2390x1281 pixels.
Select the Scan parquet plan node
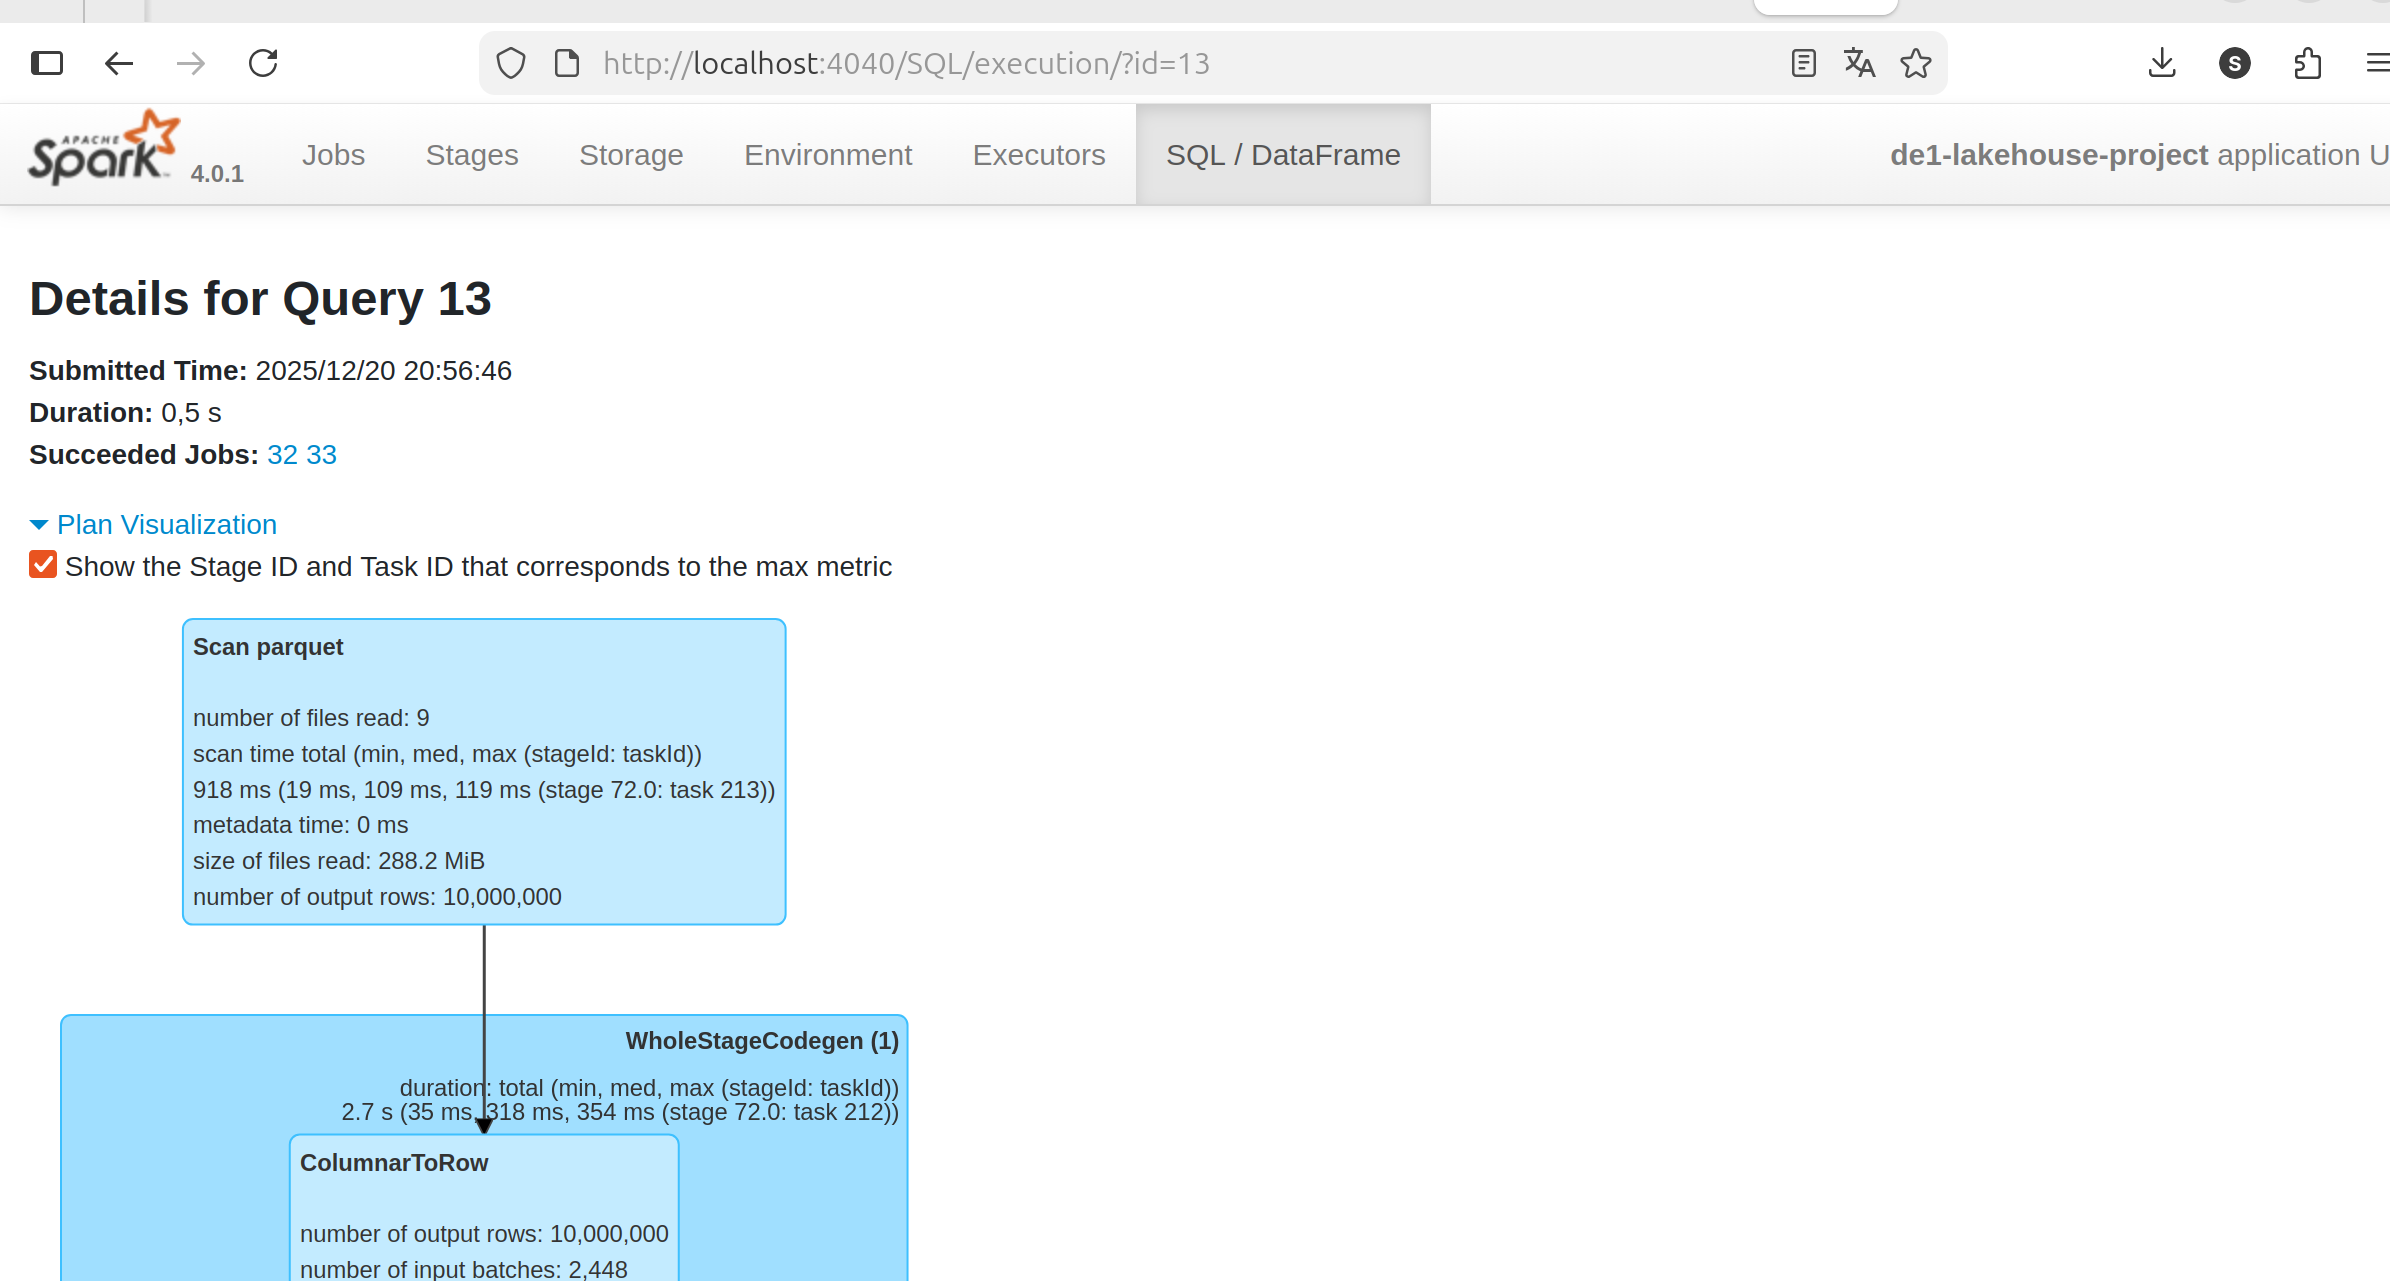pos(484,770)
